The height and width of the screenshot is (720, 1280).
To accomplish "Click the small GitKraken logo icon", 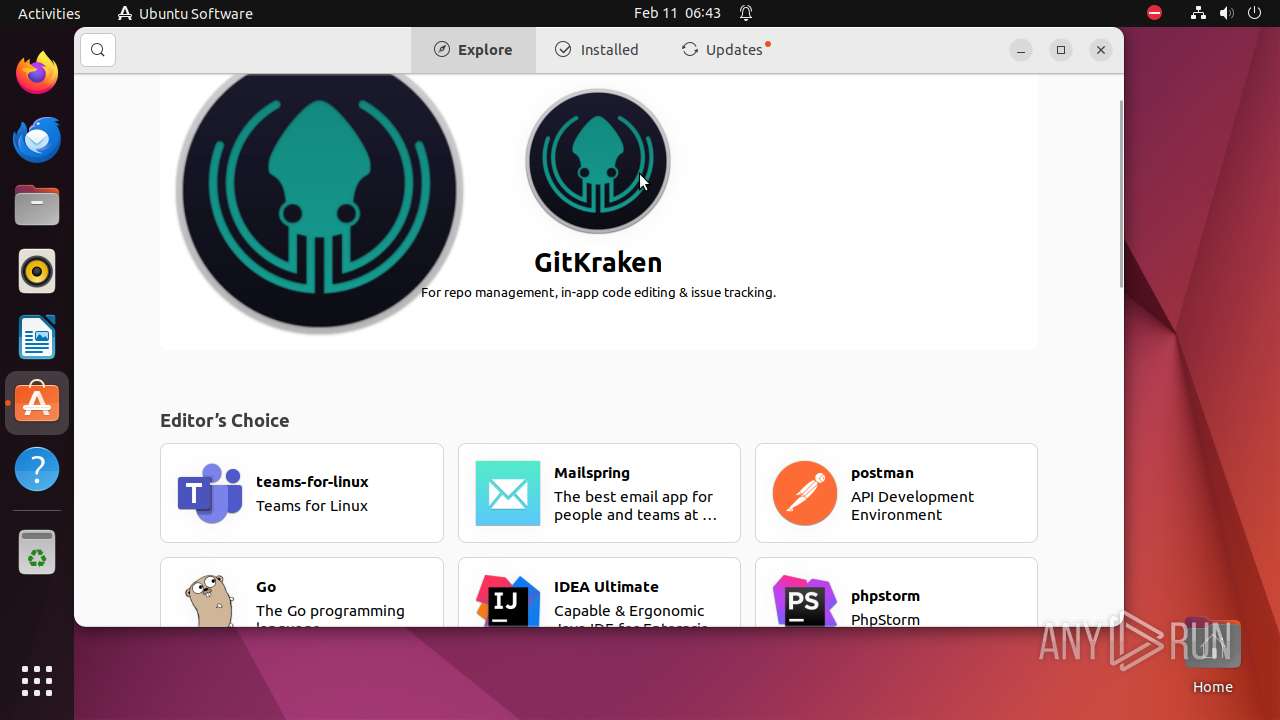I will click(598, 161).
